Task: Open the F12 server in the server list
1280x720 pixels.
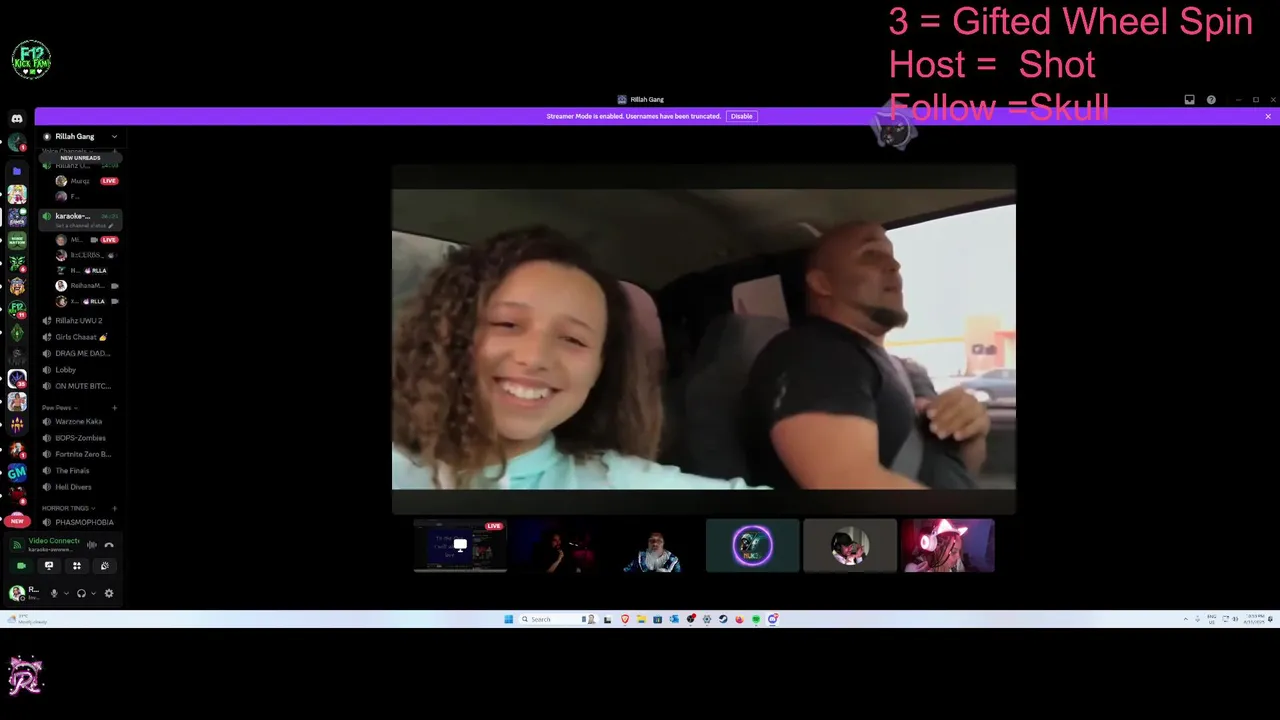Action: pos(17,310)
